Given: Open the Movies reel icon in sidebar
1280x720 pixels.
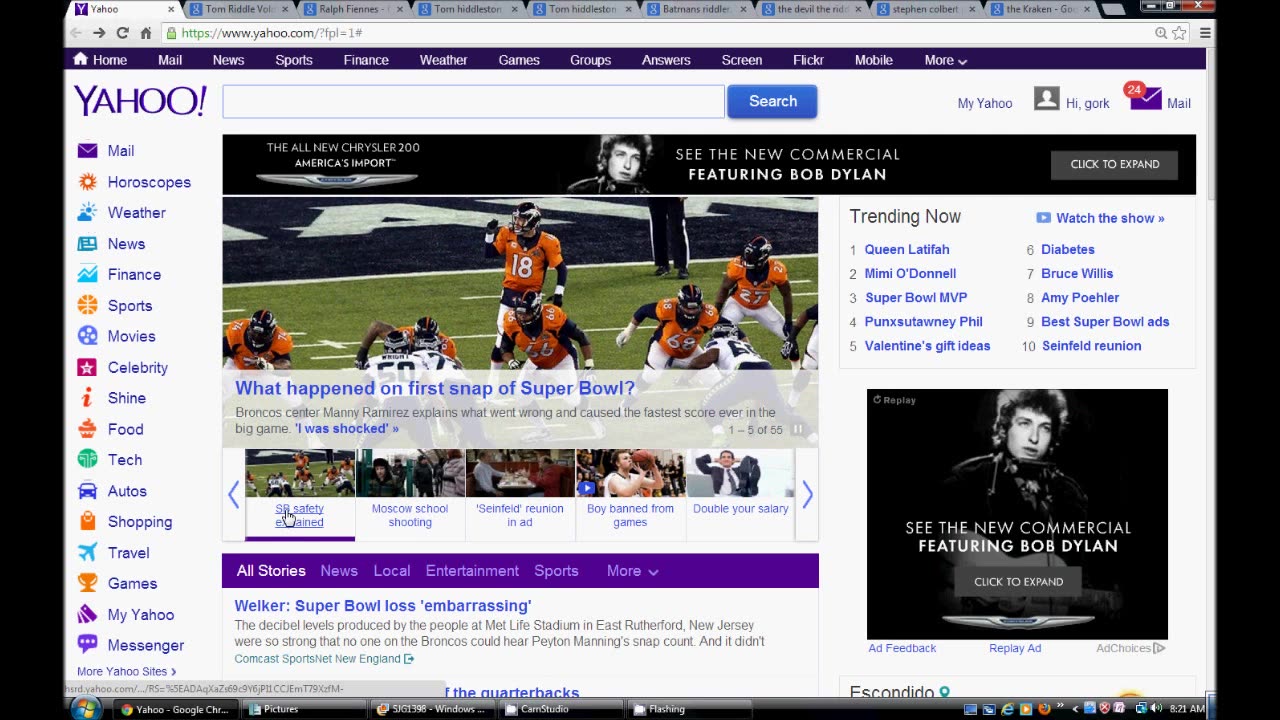Looking at the screenshot, I should [x=87, y=336].
